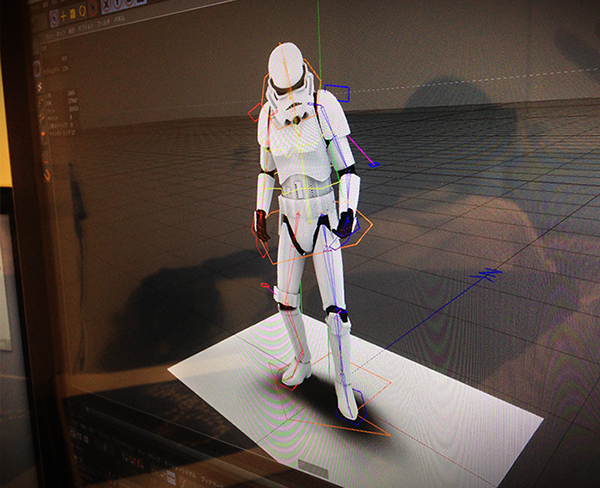Click the blue Z axis handle on floor
This screenshot has height=488, width=600.
(x=486, y=275)
